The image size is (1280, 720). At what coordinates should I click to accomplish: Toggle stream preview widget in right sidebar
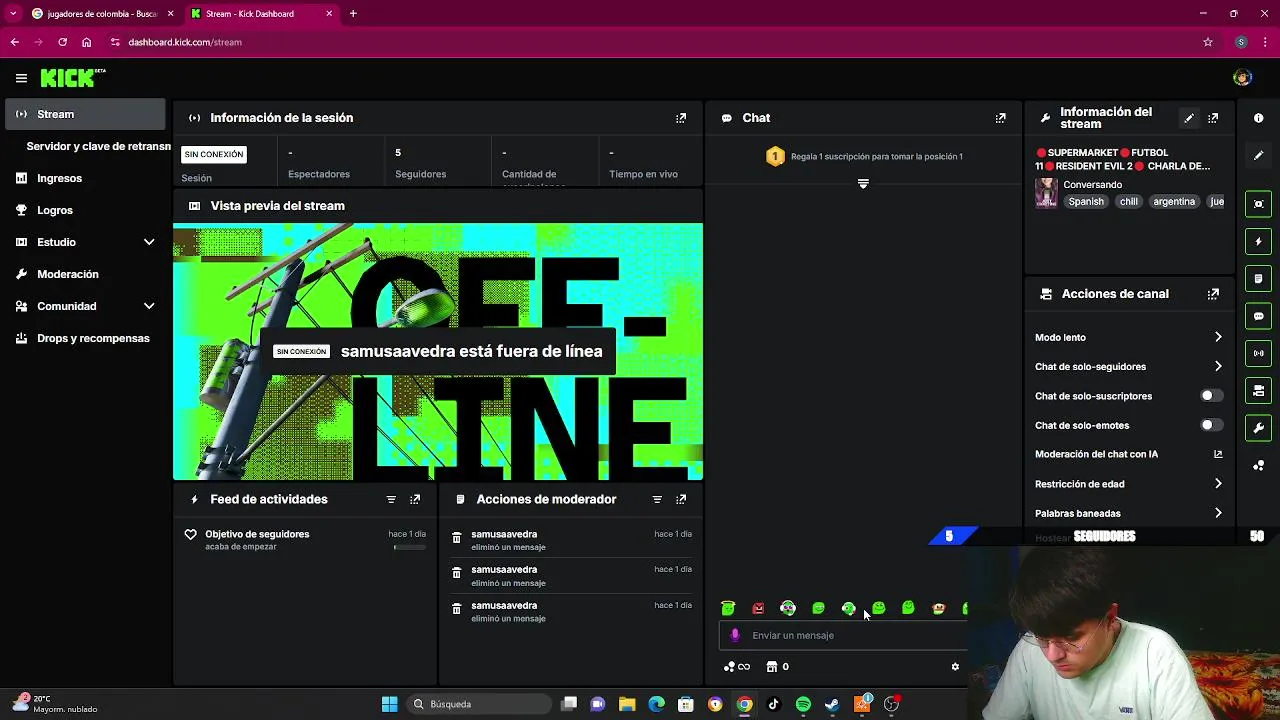1258,204
